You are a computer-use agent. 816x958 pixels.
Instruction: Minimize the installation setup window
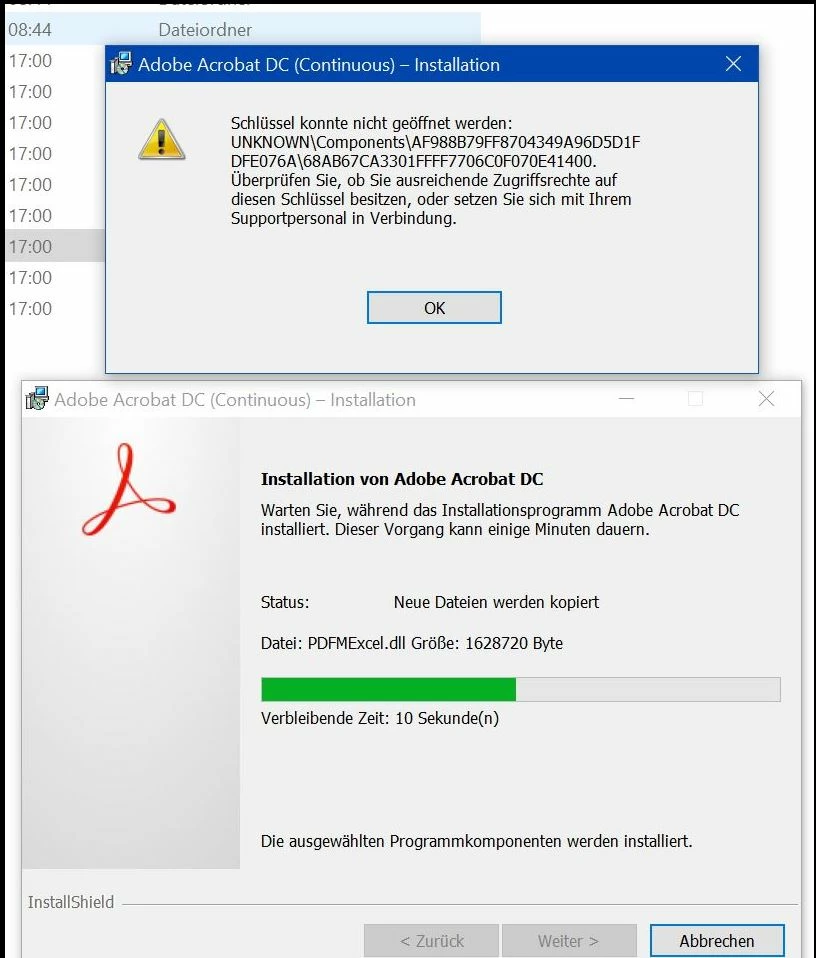(x=627, y=399)
